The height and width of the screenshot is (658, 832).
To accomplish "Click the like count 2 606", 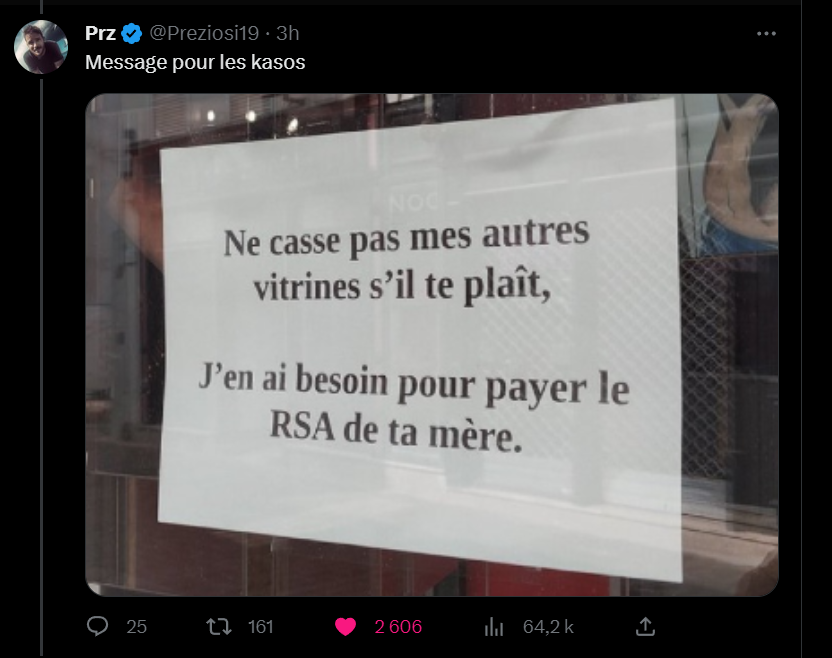I will (398, 627).
